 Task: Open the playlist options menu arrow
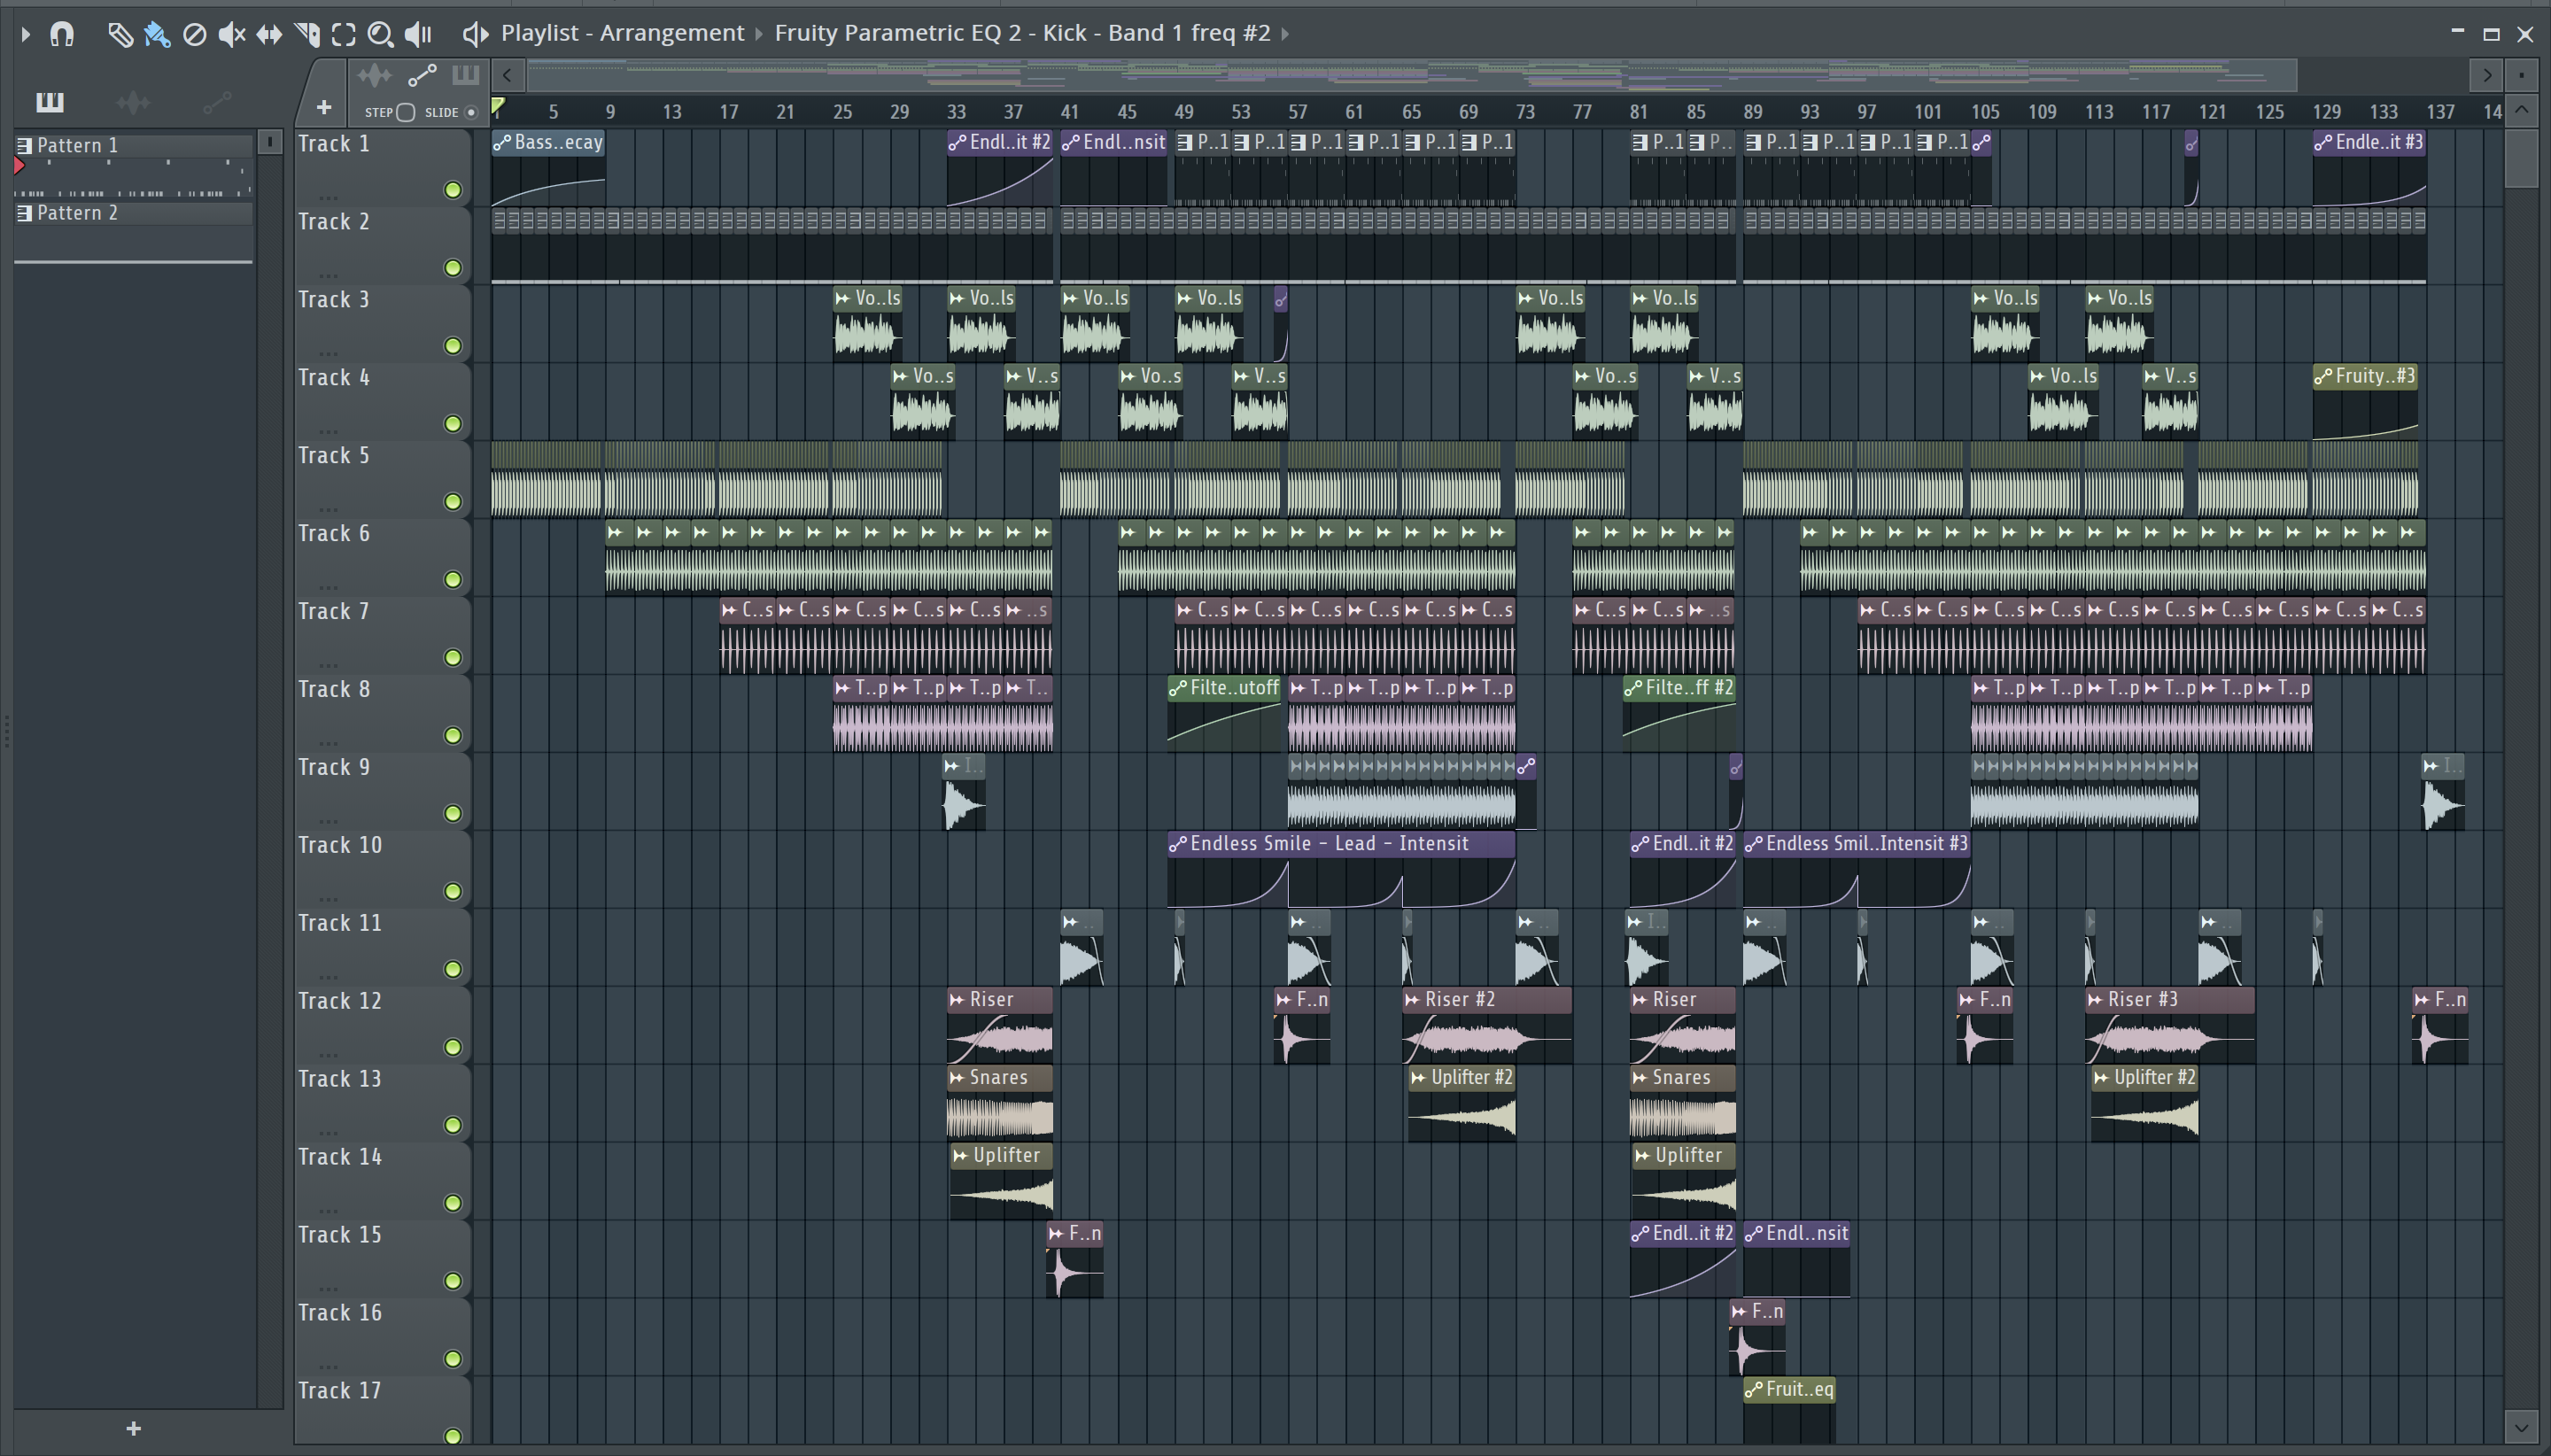(26, 34)
